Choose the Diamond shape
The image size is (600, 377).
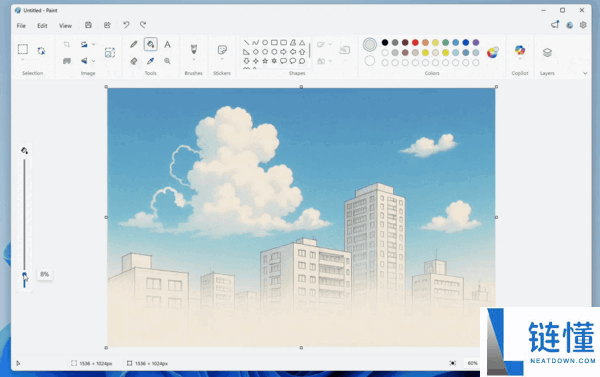(256, 52)
